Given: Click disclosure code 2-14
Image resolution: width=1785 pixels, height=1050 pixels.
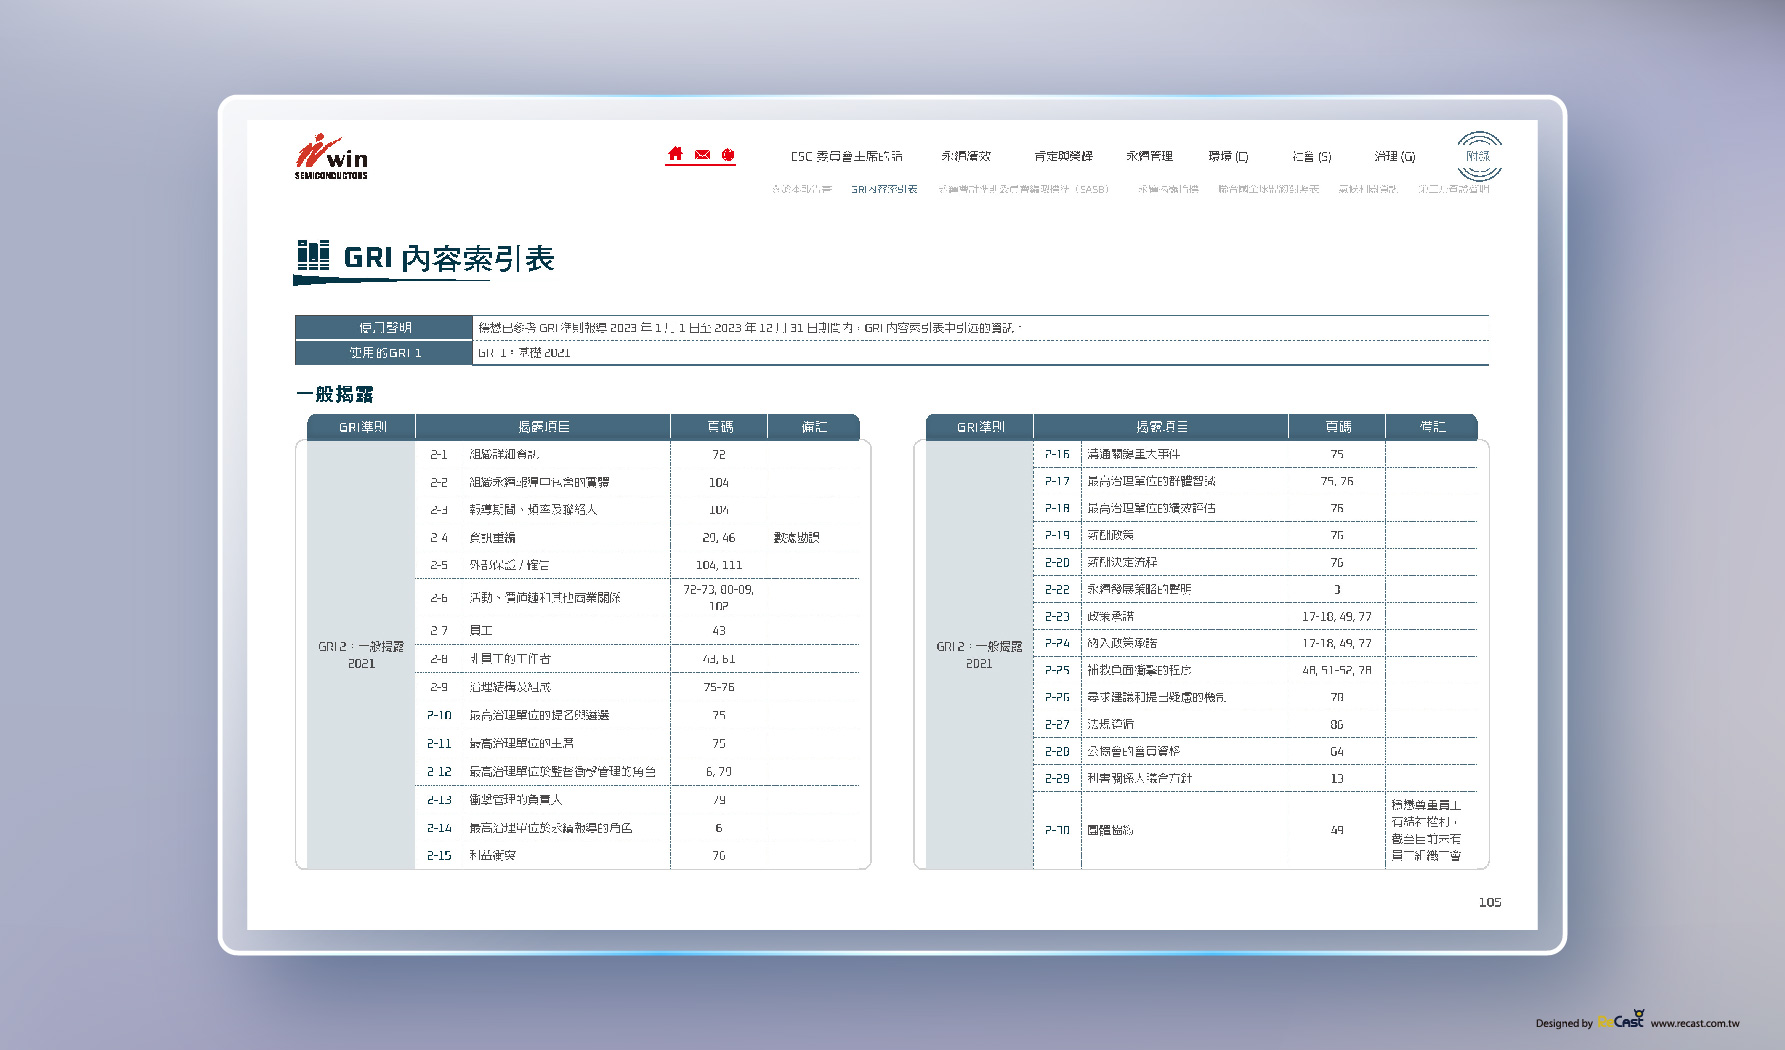Looking at the screenshot, I should click(x=439, y=828).
